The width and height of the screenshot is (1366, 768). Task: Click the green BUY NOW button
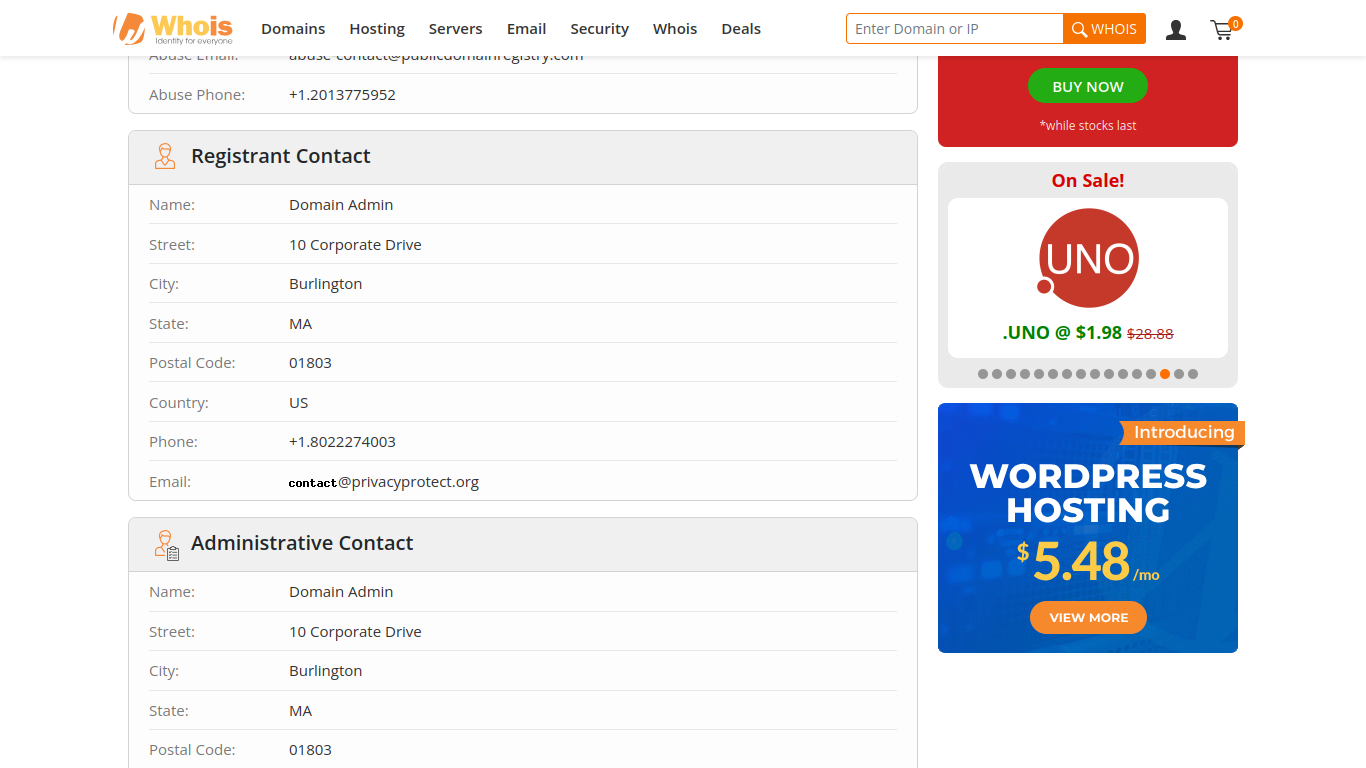(1088, 86)
